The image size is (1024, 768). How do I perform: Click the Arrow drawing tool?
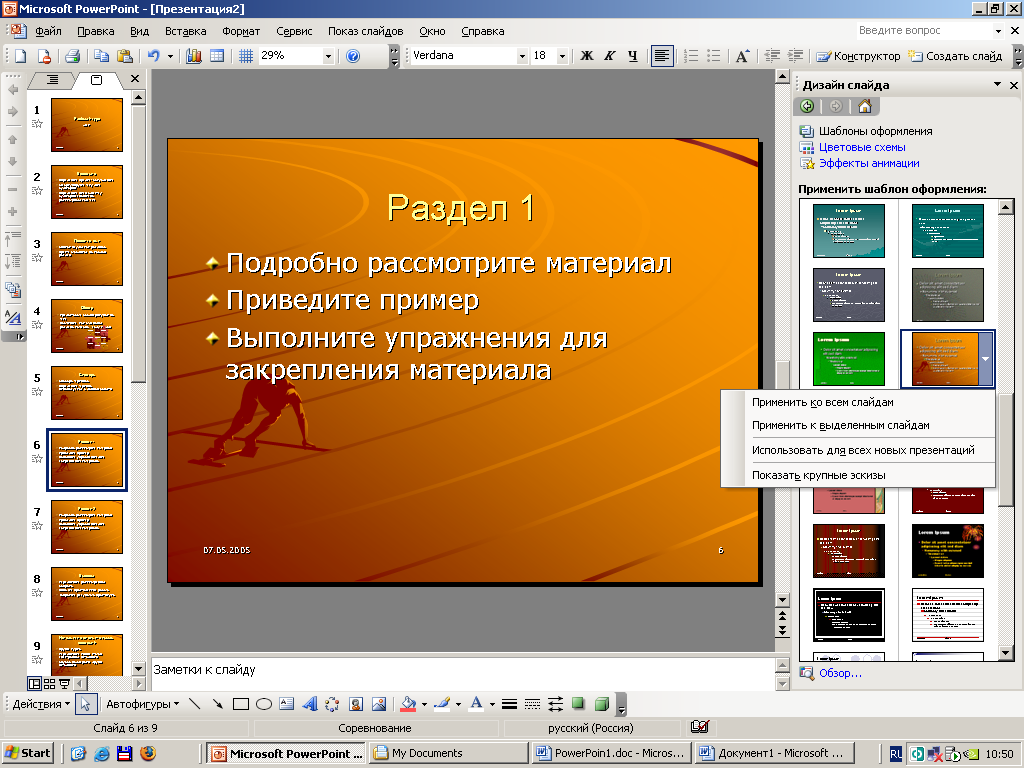click(217, 704)
